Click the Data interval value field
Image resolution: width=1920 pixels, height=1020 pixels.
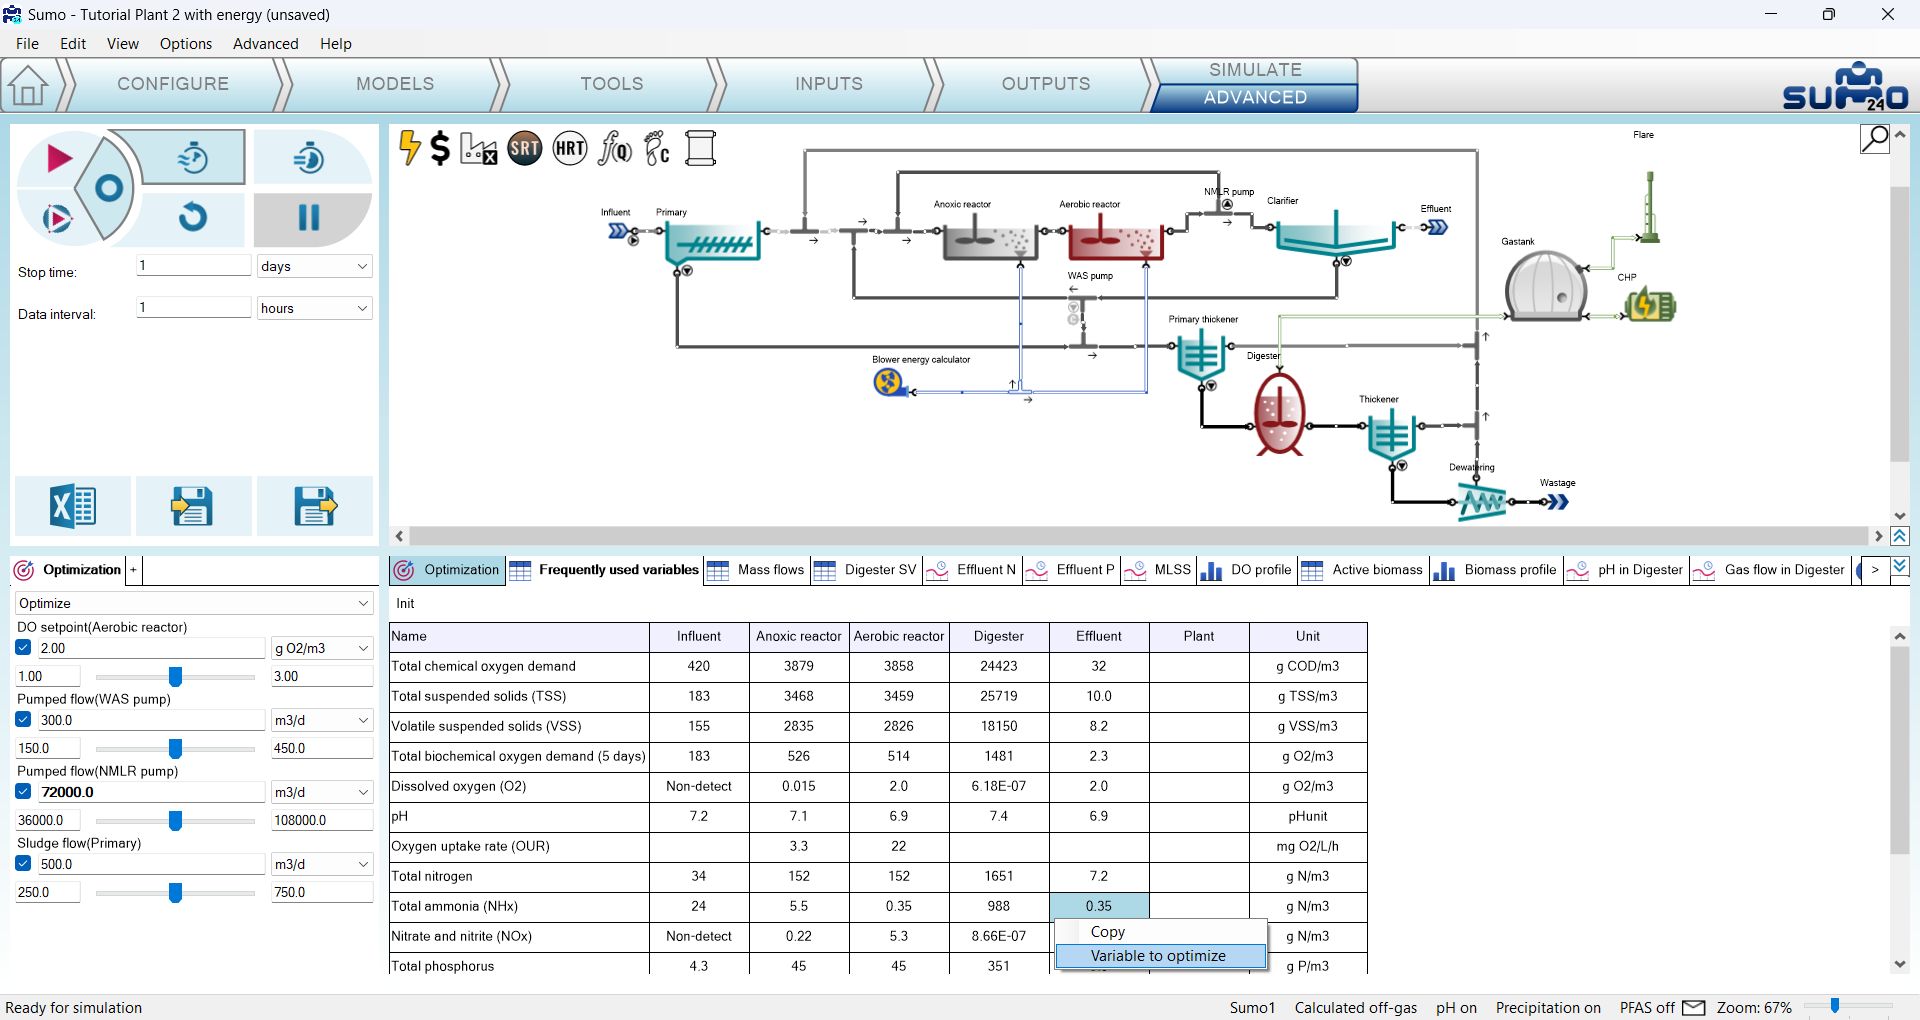pyautogui.click(x=193, y=307)
